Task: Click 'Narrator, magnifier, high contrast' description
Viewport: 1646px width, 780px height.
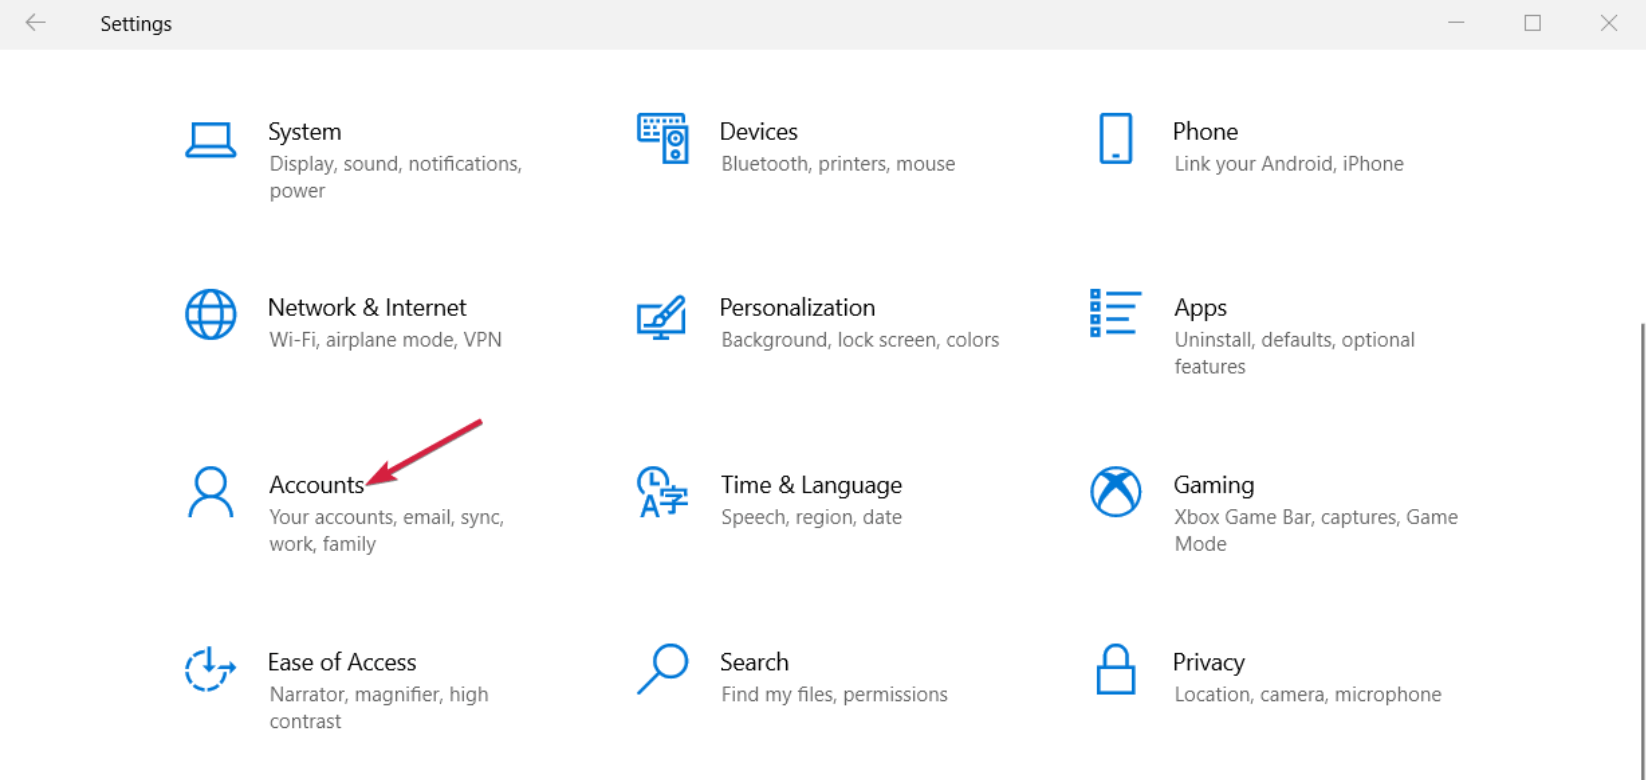Action: click(379, 707)
